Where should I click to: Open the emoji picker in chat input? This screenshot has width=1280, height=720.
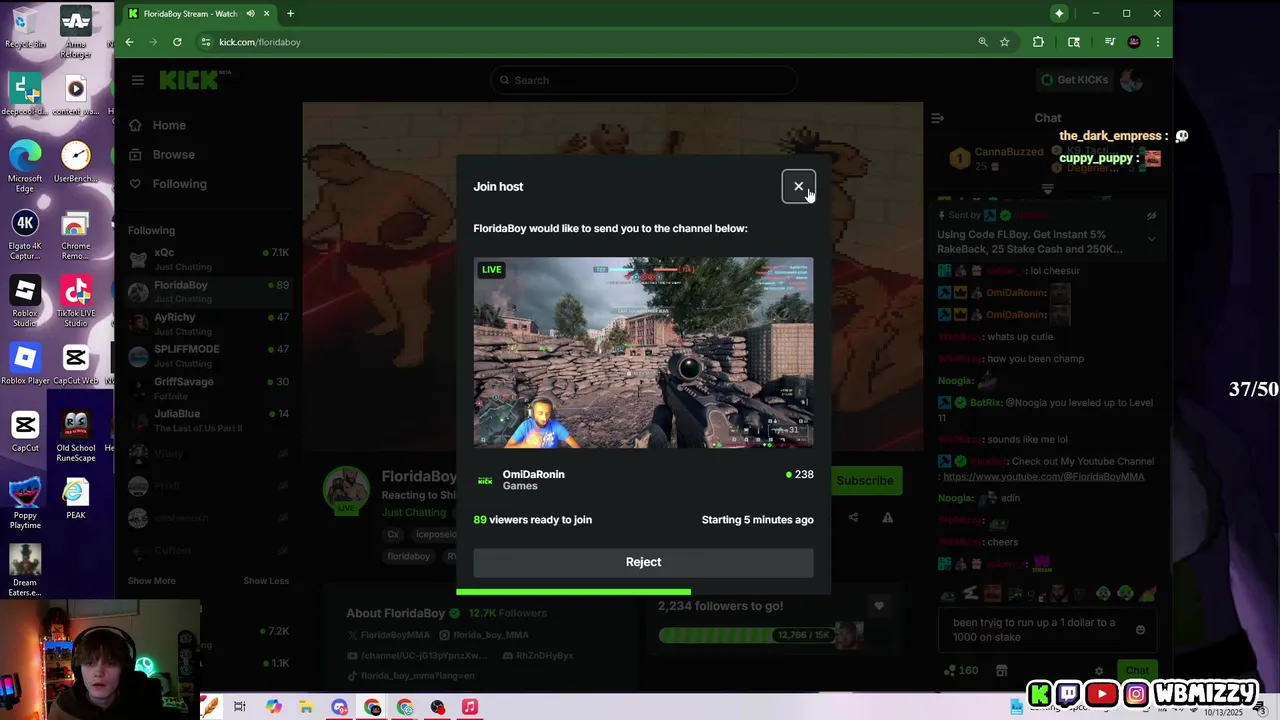coord(1140,630)
